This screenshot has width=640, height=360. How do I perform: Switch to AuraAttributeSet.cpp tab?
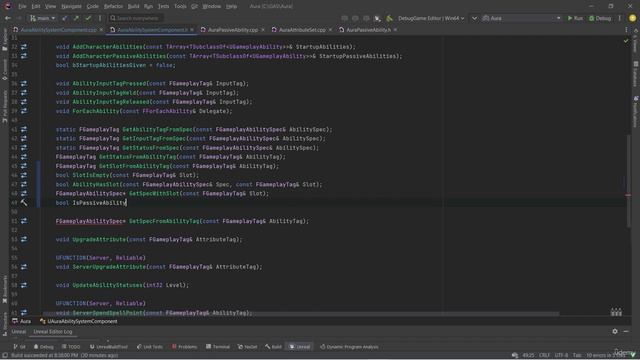click(302, 30)
